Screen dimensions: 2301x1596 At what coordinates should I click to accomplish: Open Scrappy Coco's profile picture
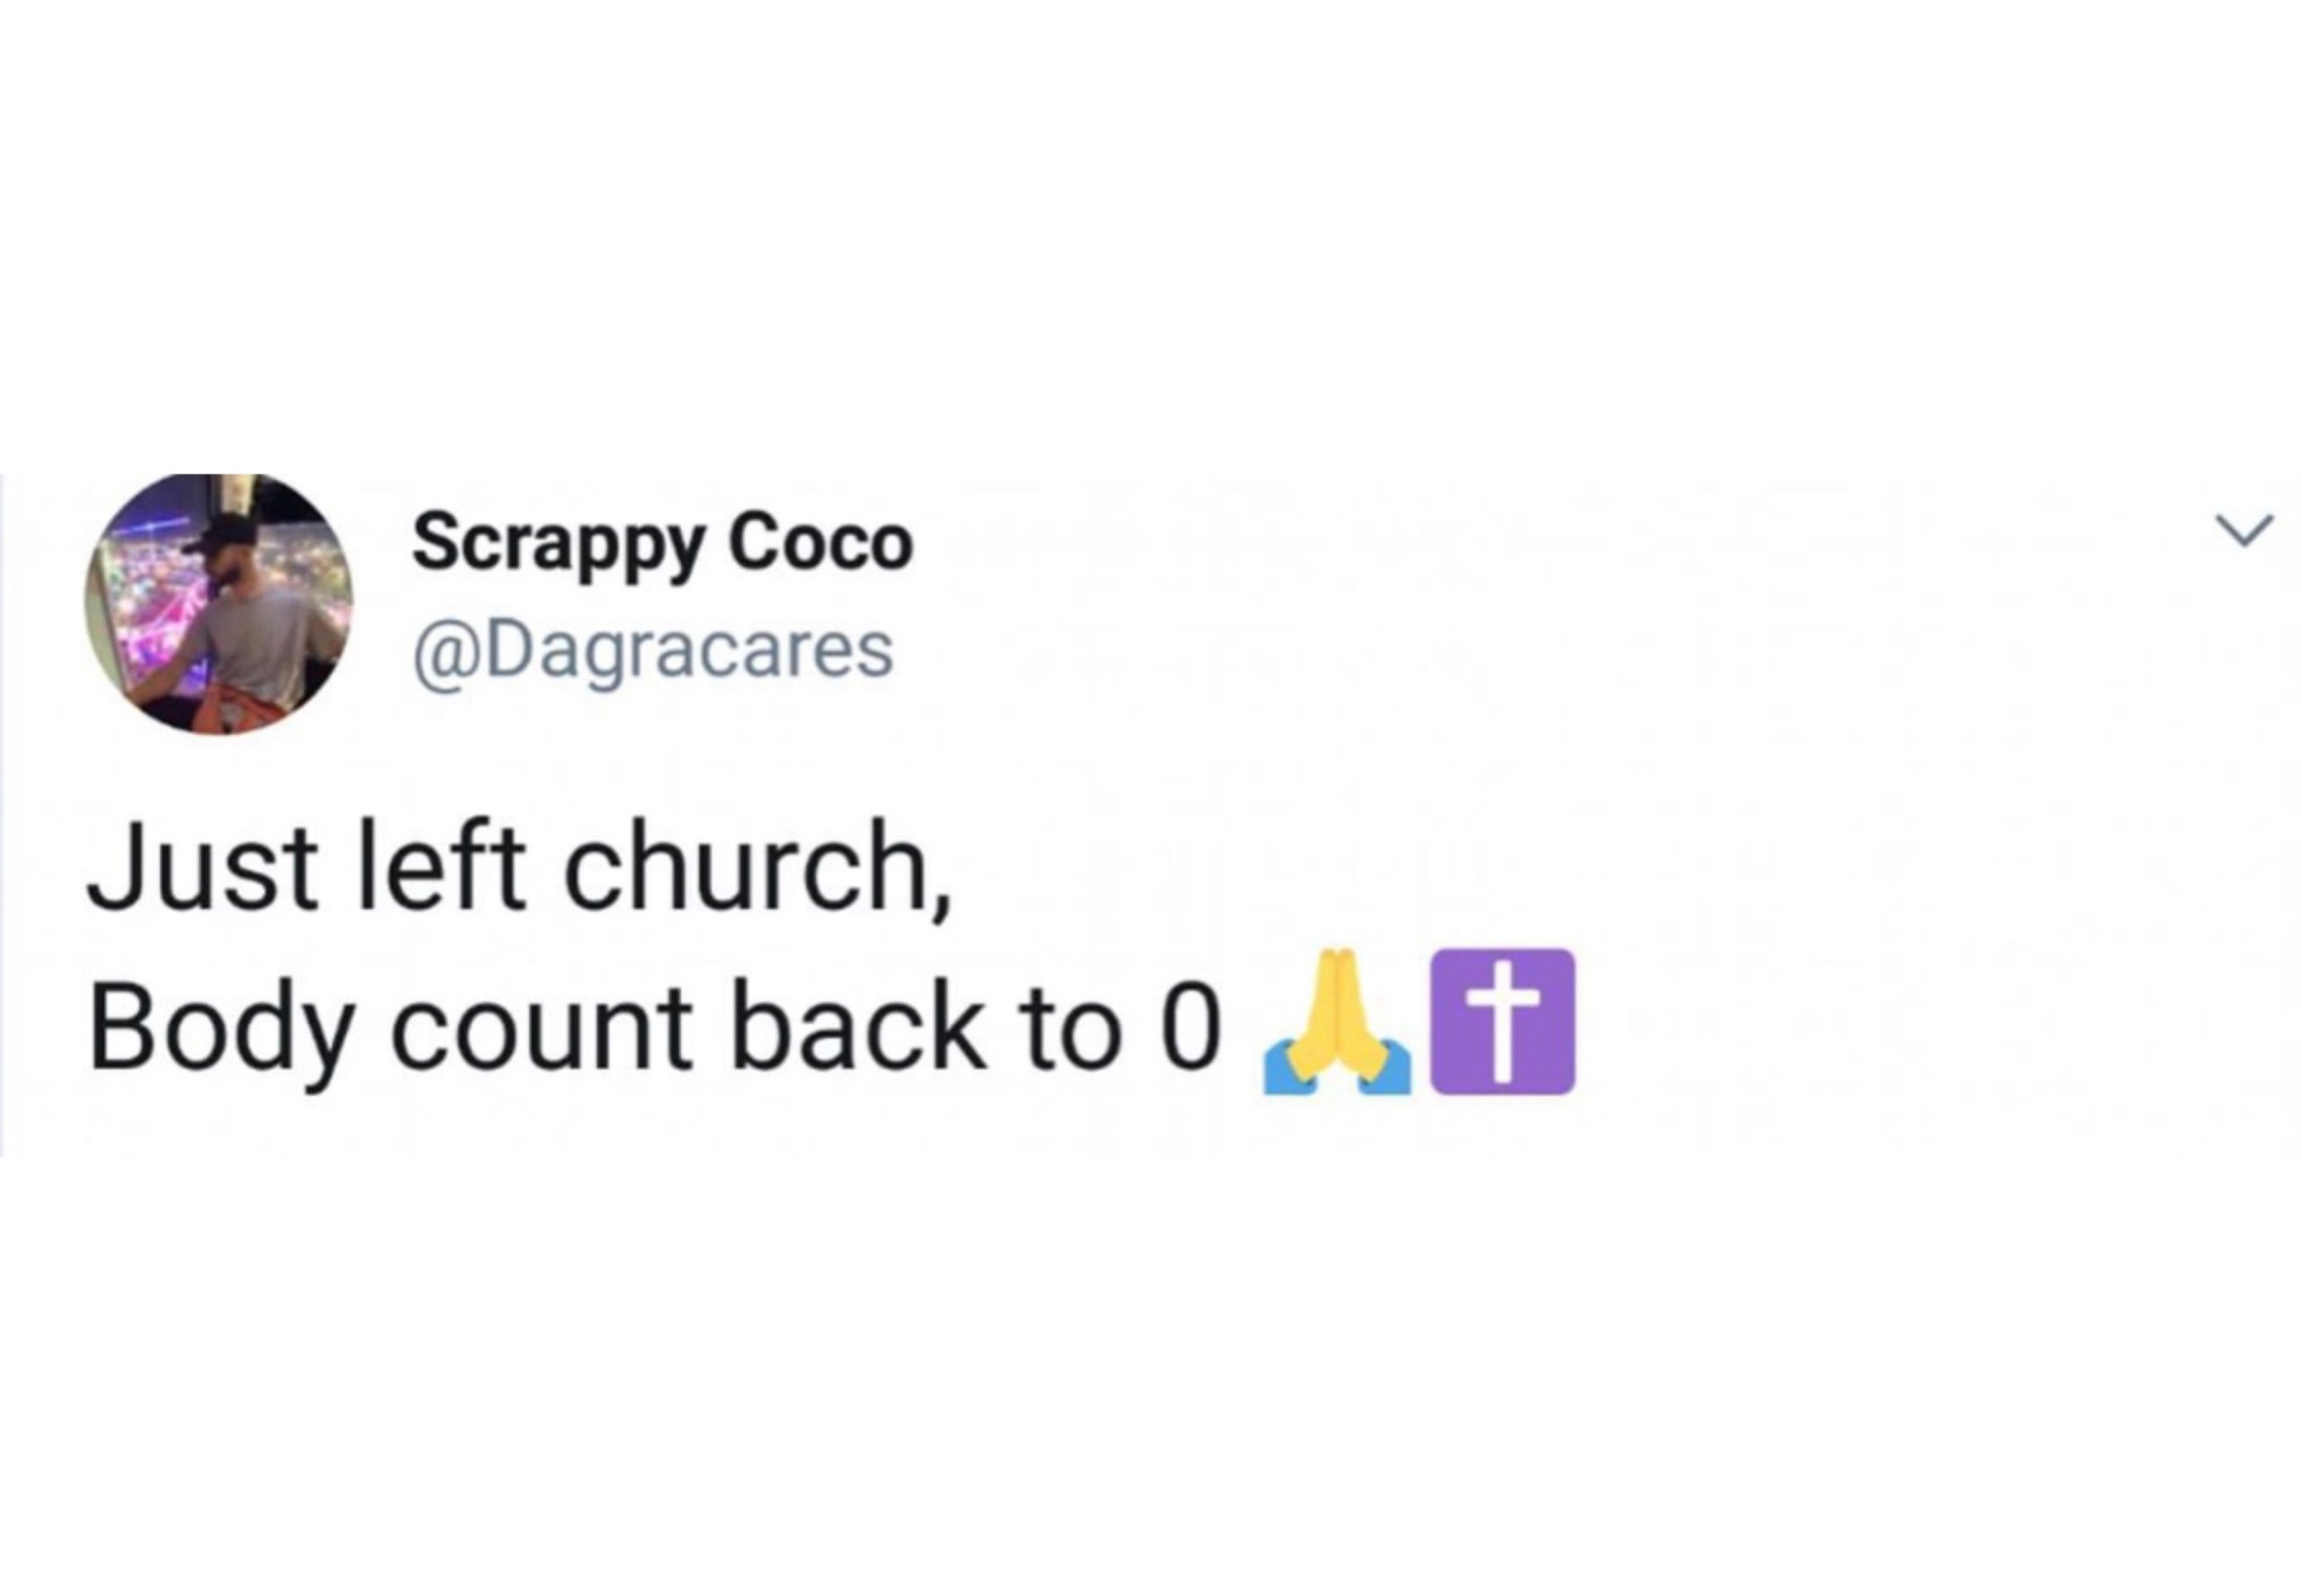point(218,604)
